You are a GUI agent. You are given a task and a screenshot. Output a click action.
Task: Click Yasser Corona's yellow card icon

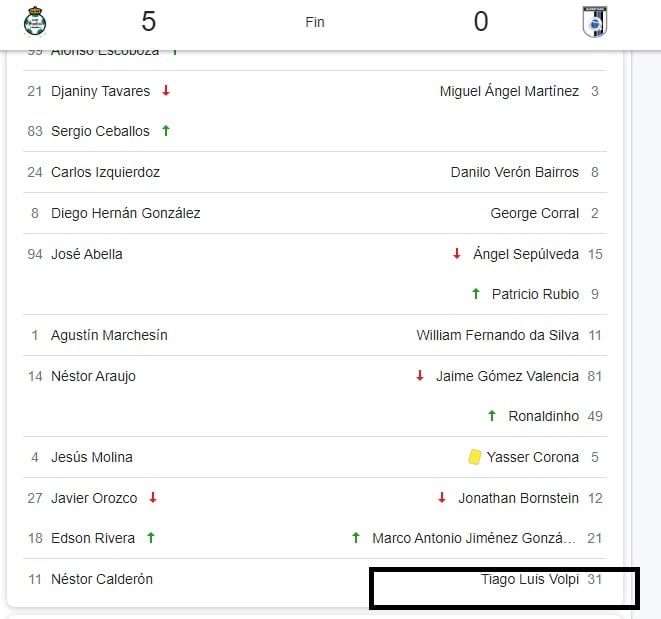(x=474, y=457)
